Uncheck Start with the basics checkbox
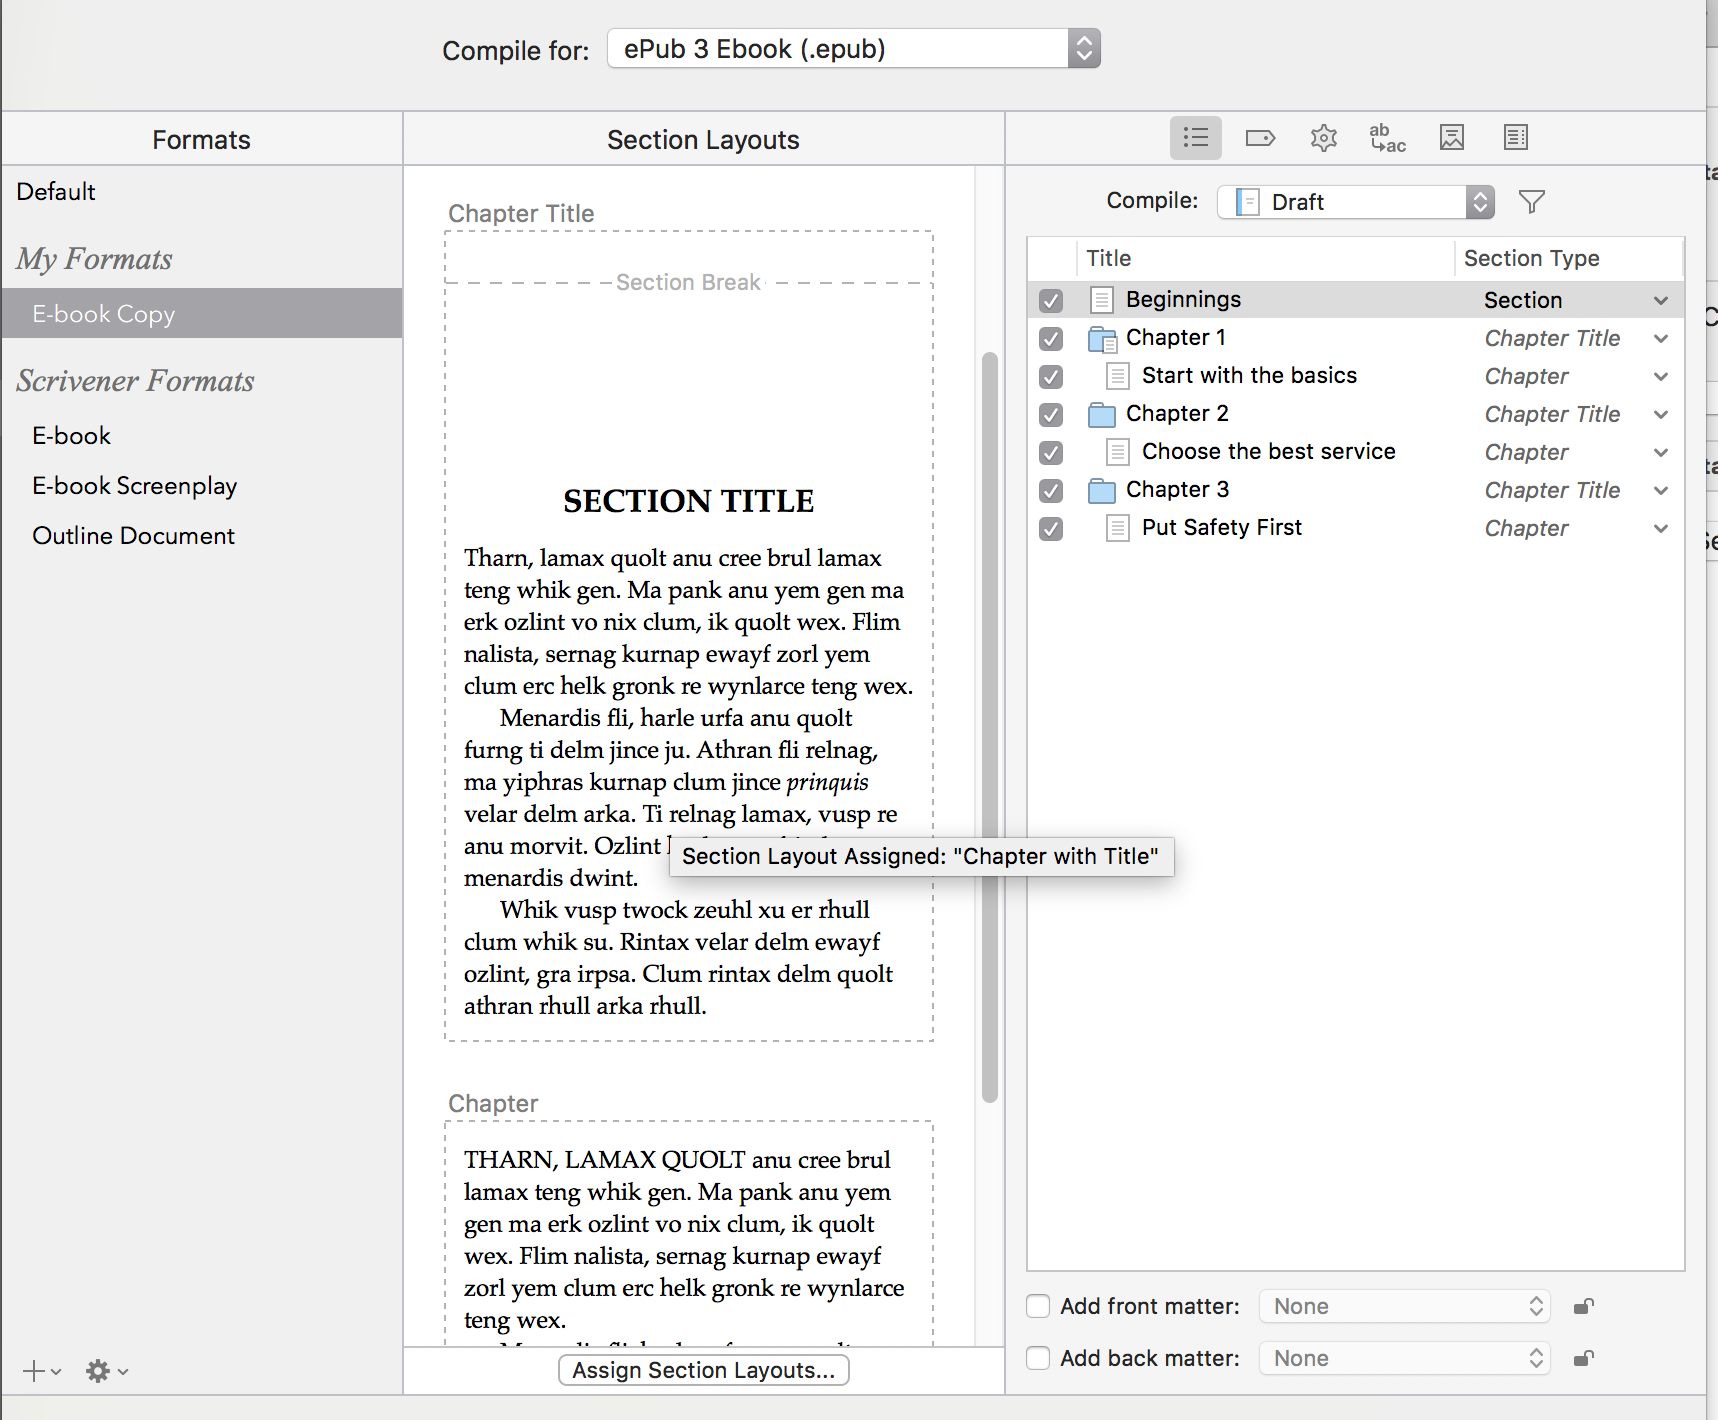Screen dimensions: 1718x1420 pyautogui.click(x=1051, y=376)
